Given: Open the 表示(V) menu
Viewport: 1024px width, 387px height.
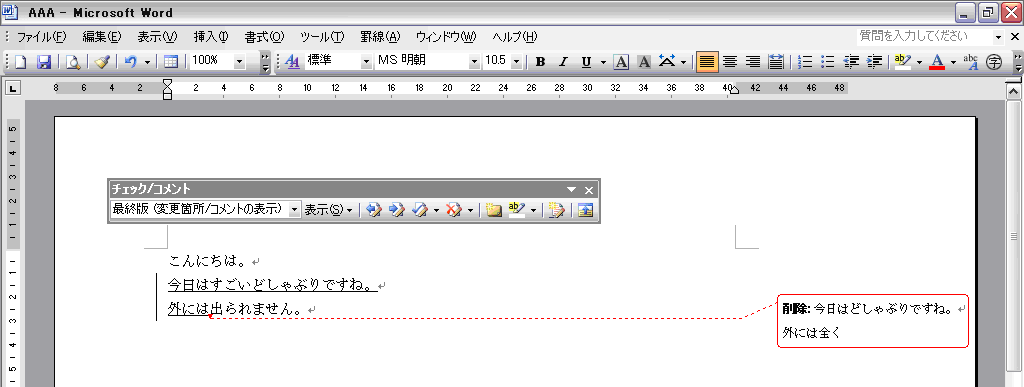Looking at the screenshot, I should tap(157, 37).
